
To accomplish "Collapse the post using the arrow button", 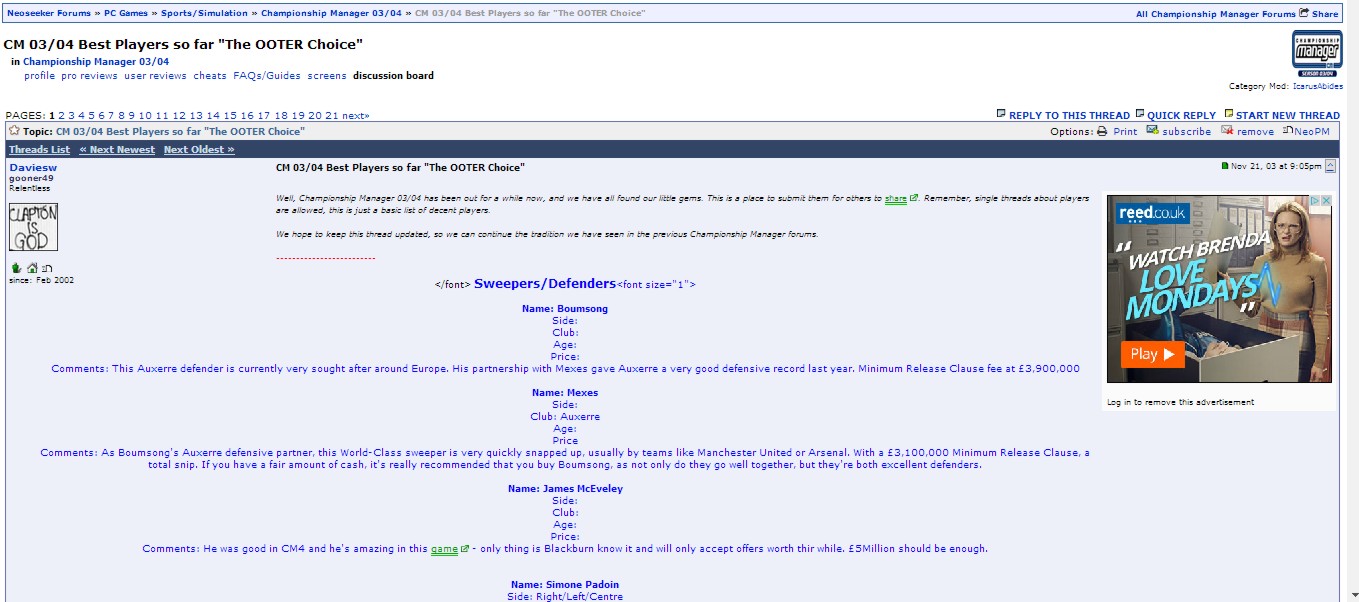I will (x=1330, y=166).
